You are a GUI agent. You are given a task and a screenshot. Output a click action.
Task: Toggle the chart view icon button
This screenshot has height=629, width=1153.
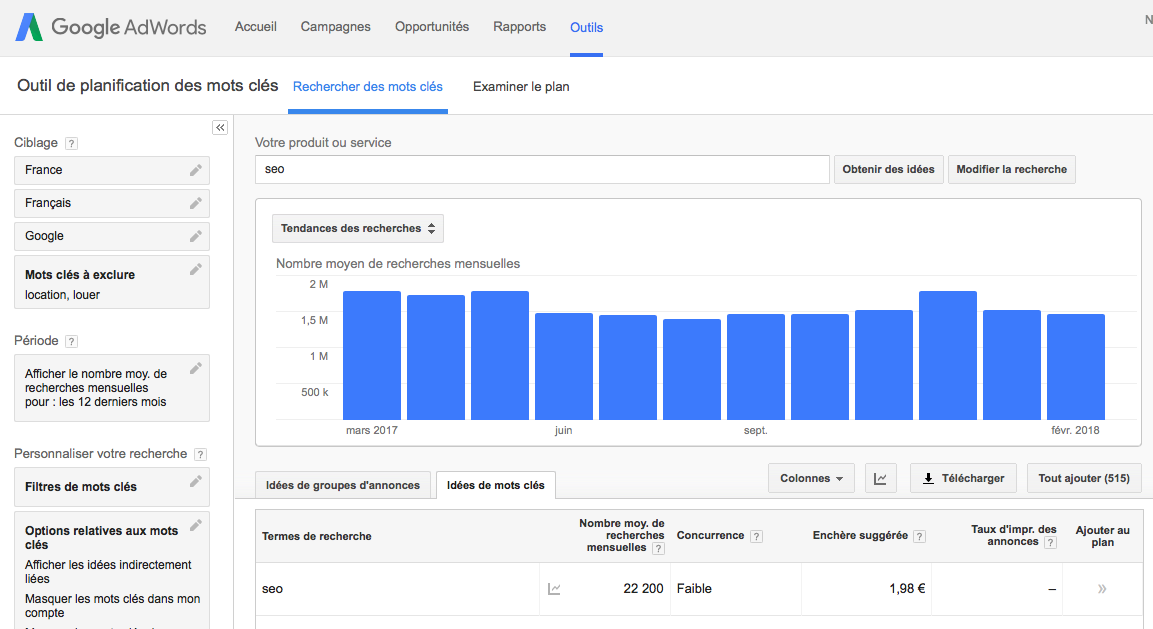coord(880,478)
